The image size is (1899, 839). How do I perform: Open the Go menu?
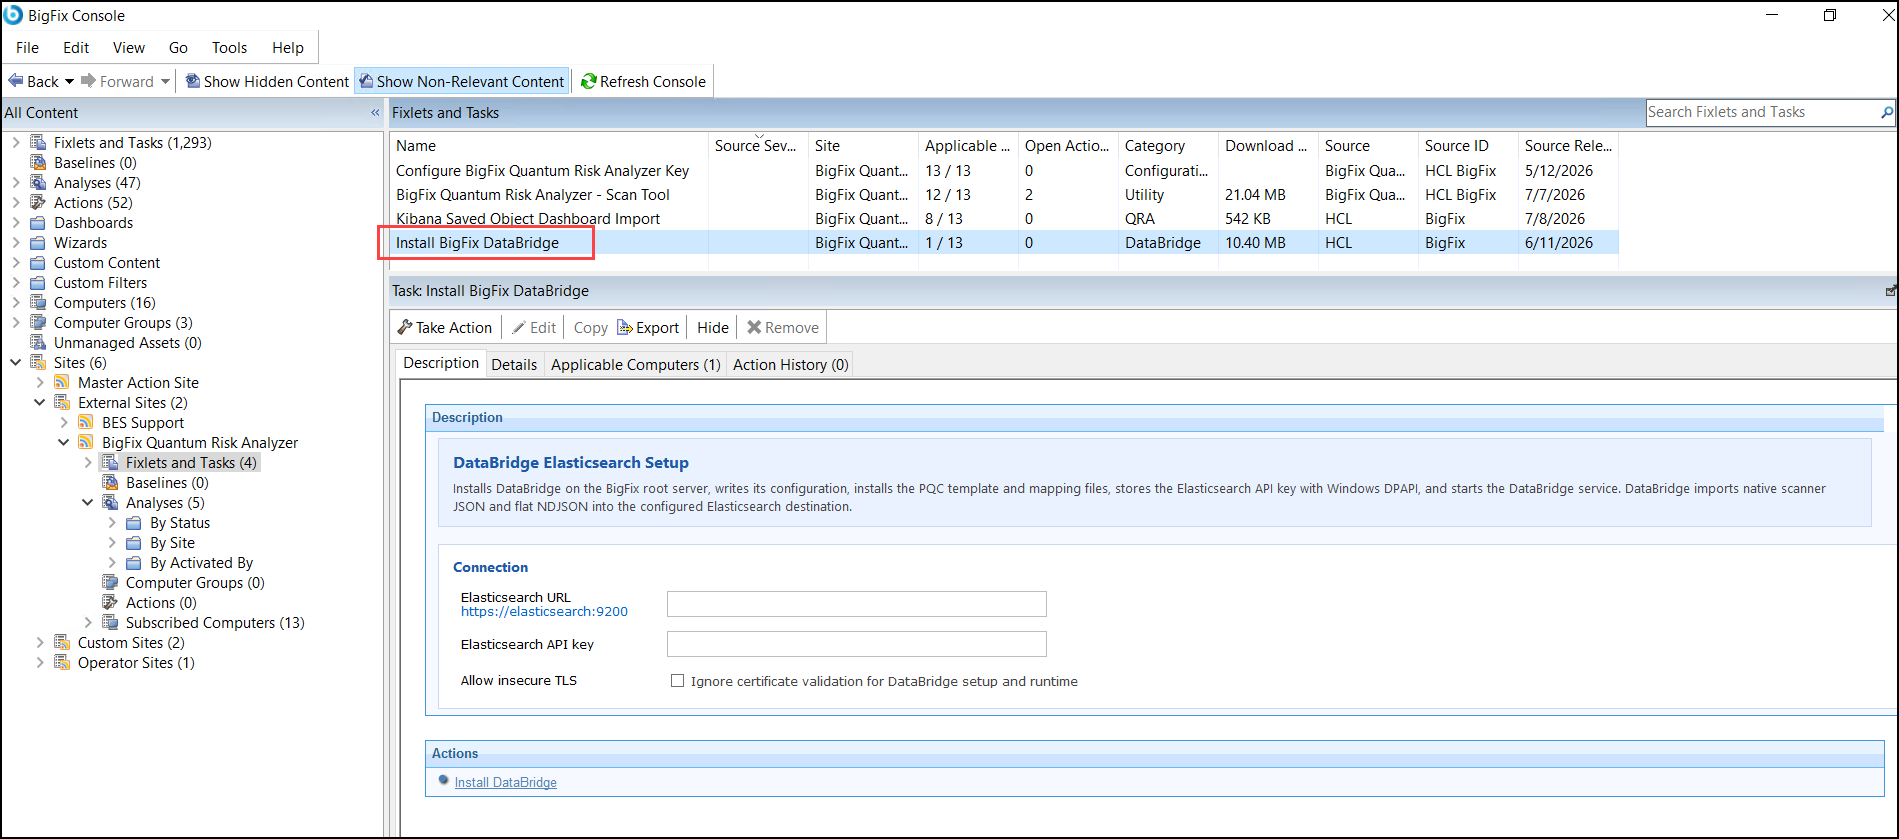tap(178, 48)
